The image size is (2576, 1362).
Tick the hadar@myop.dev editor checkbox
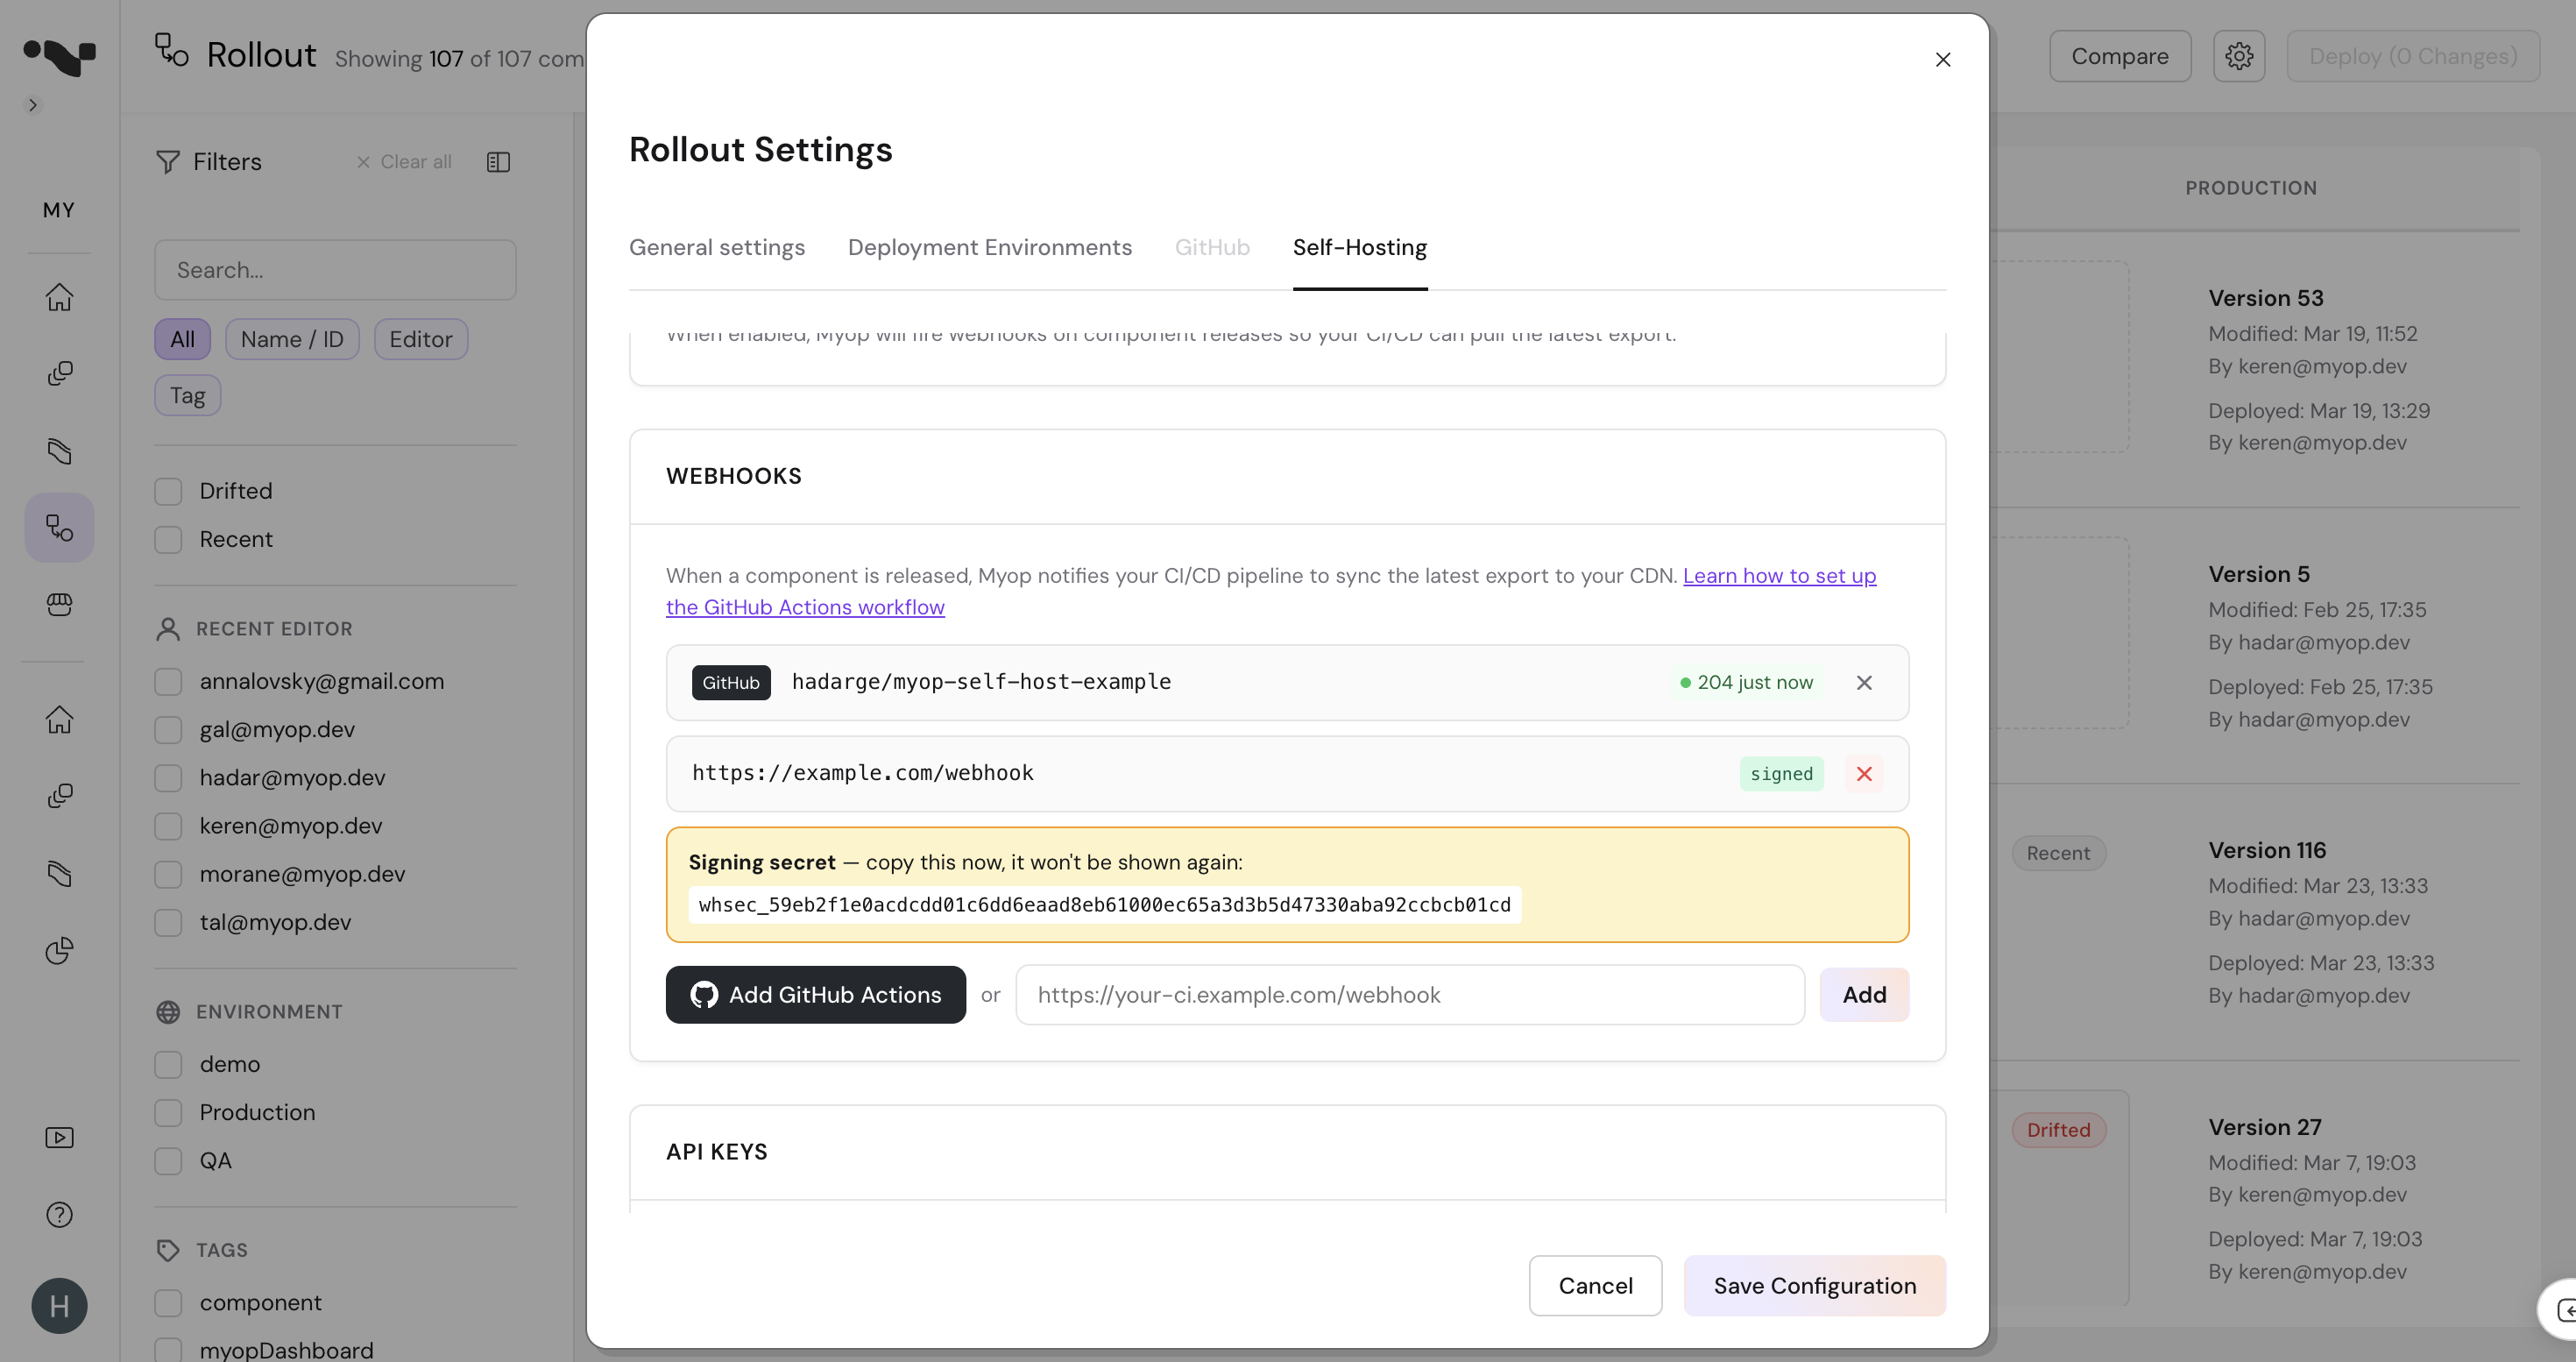pos(168,778)
